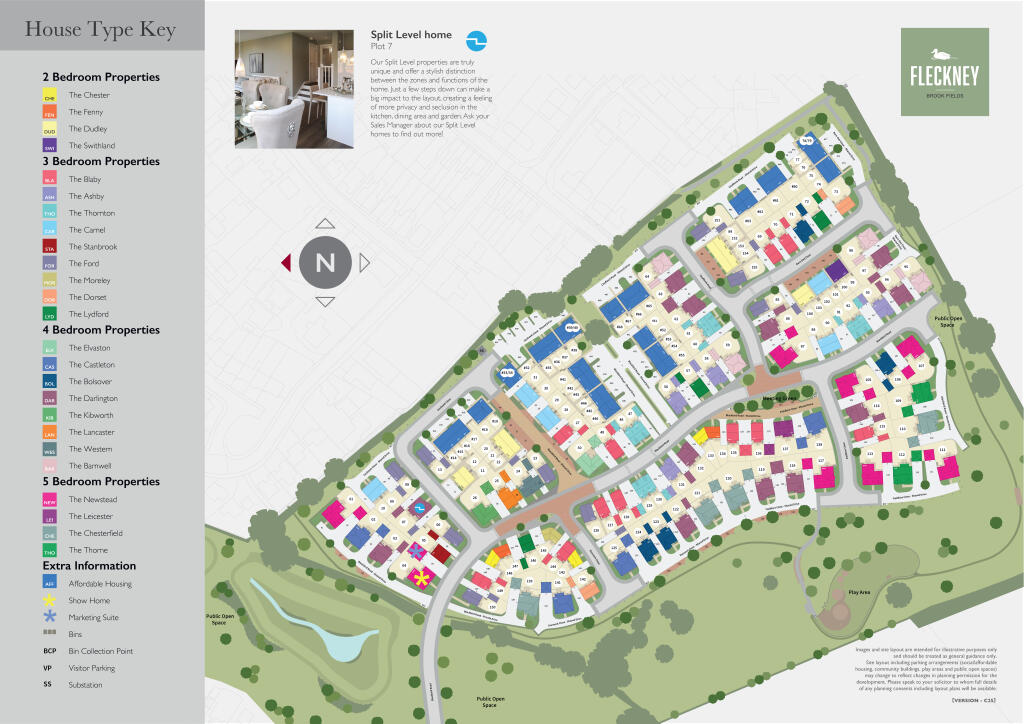The image size is (1024, 724).
Task: Expand the upward chevron above the compass
Action: [x=324, y=224]
